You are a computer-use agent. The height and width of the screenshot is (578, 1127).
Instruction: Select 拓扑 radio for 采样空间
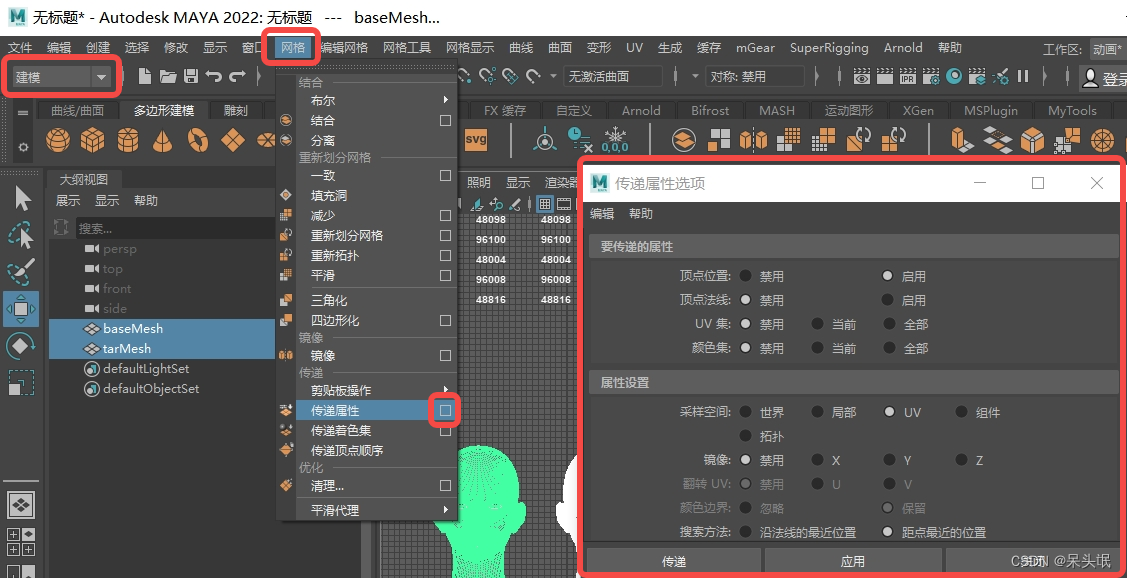pyautogui.click(x=745, y=436)
